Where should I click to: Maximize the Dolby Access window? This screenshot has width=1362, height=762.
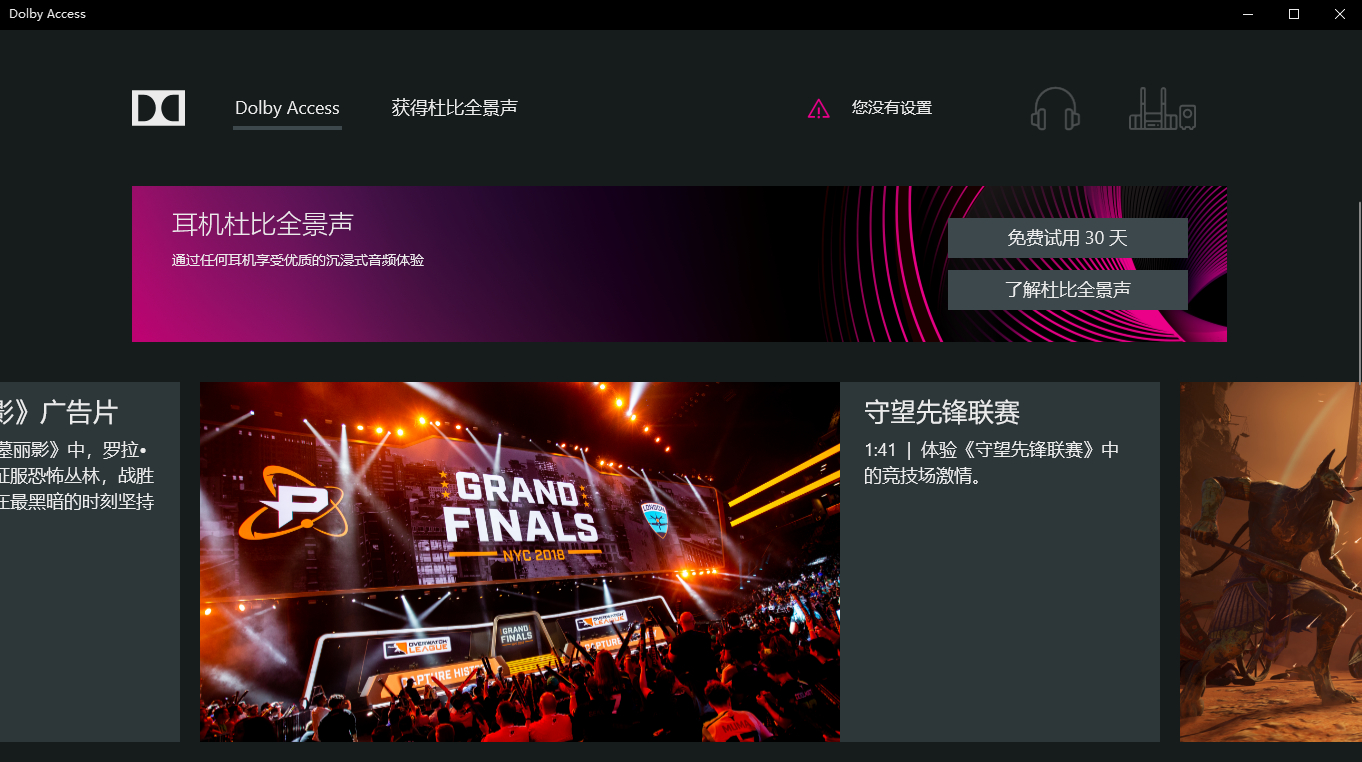coord(1294,14)
